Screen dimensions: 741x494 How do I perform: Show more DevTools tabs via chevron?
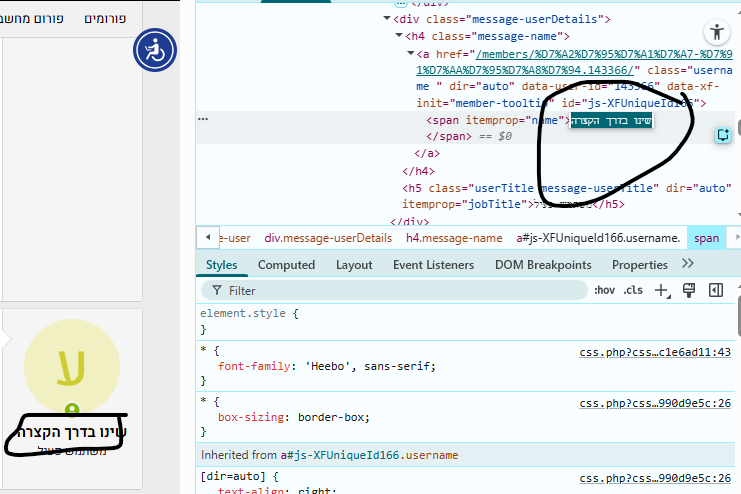pyautogui.click(x=687, y=264)
